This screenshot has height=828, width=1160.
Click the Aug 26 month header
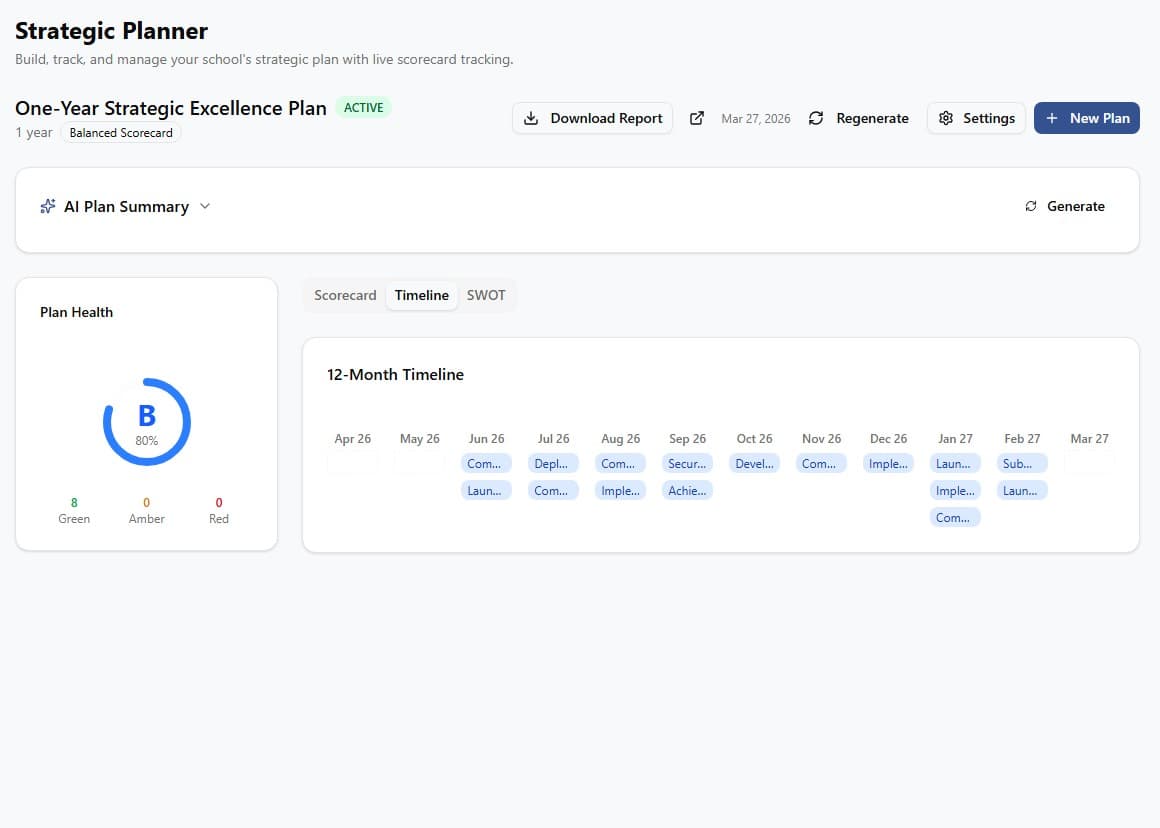point(620,439)
